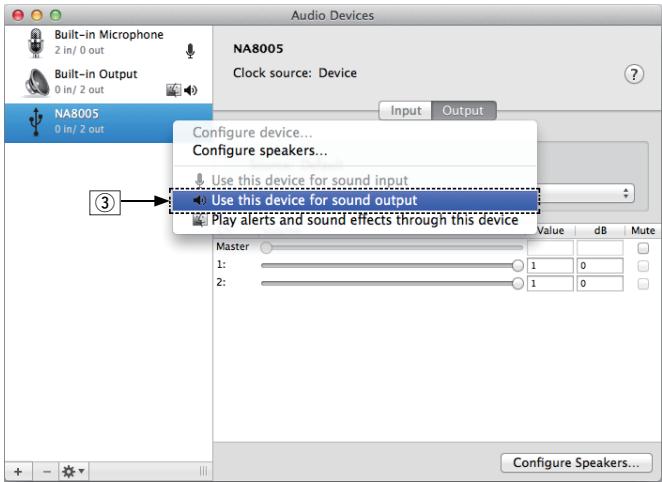This screenshot has width=662, height=482.
Task: Click the NA8005 heading in details pane
Action: (x=258, y=49)
